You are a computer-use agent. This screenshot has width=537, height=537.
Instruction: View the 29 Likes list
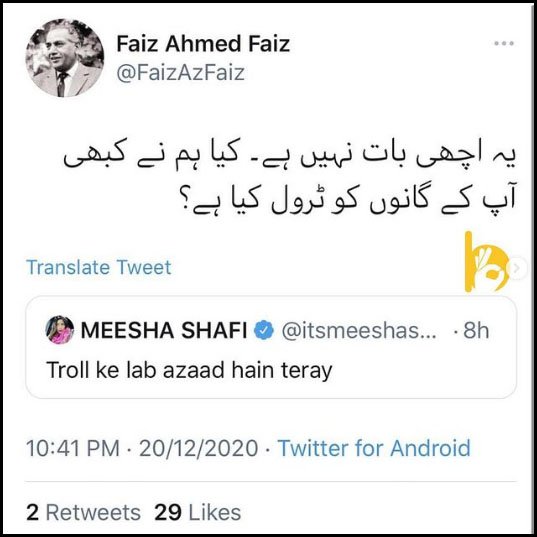pos(198,512)
